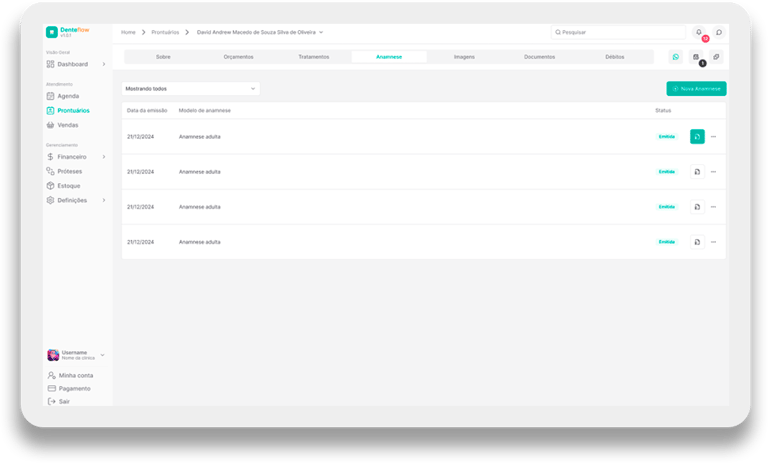Select Prontuários in the sidebar
768x463 pixels.
[73, 111]
